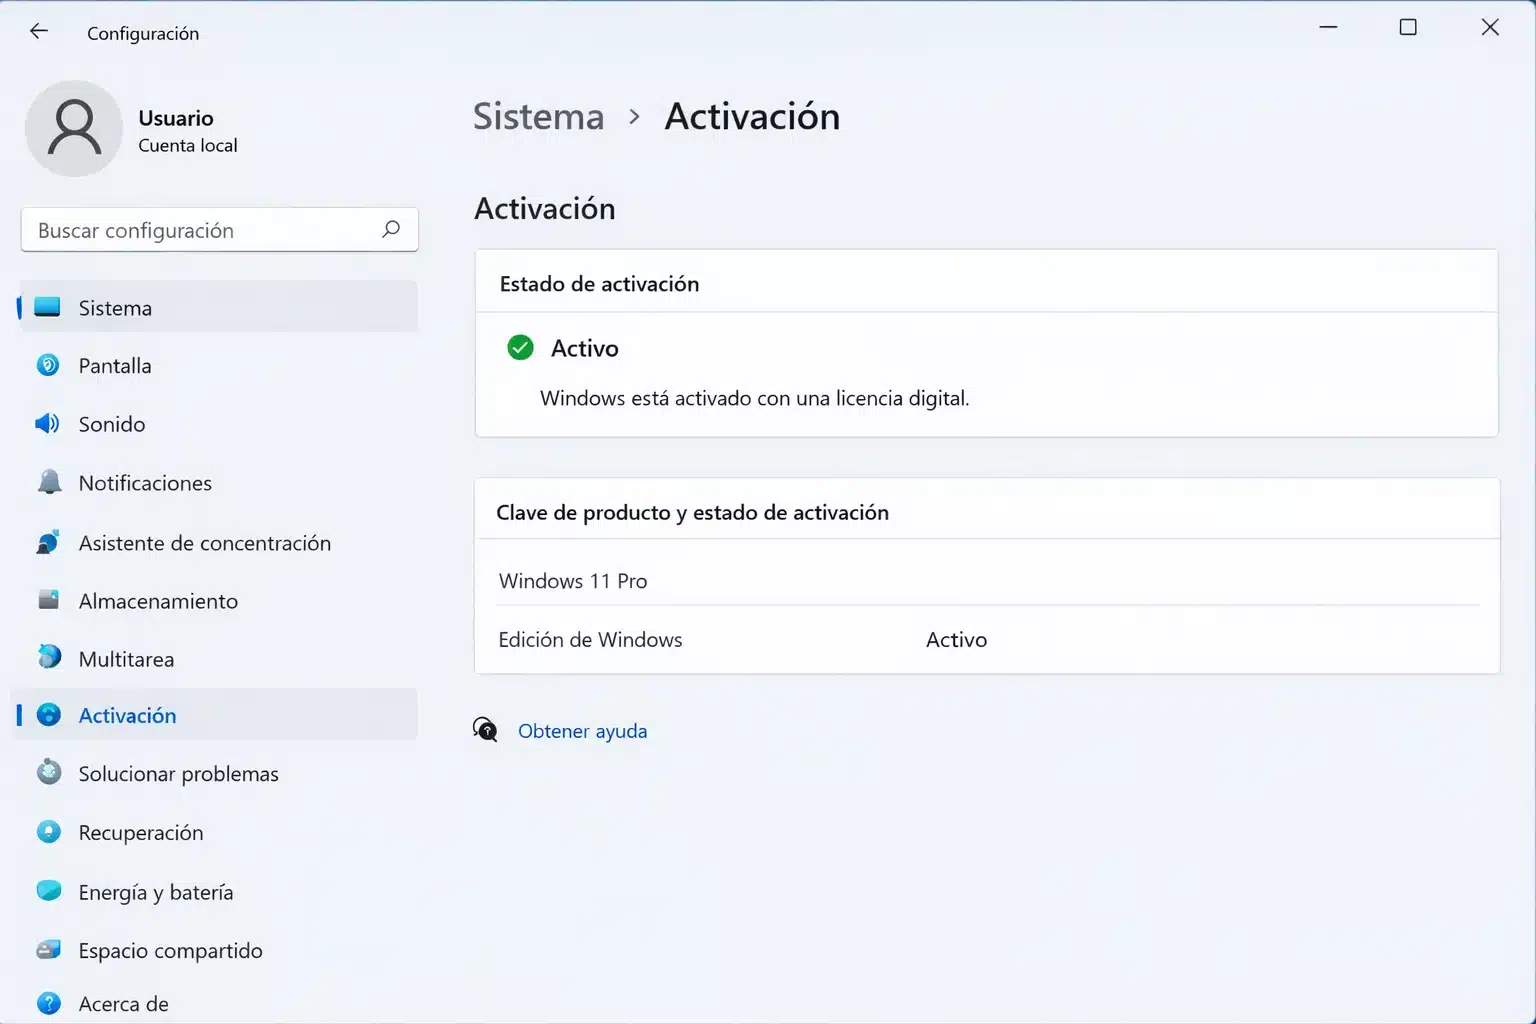Screen dimensions: 1536x1024
Task: Click the Activación icon in the sidebar
Action: (x=48, y=714)
